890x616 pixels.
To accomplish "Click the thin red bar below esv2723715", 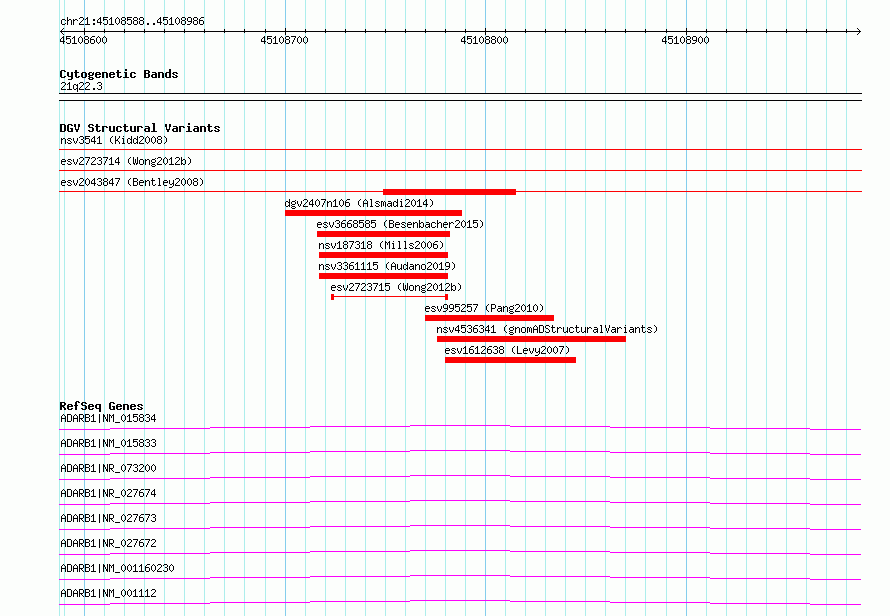I will point(389,297).
